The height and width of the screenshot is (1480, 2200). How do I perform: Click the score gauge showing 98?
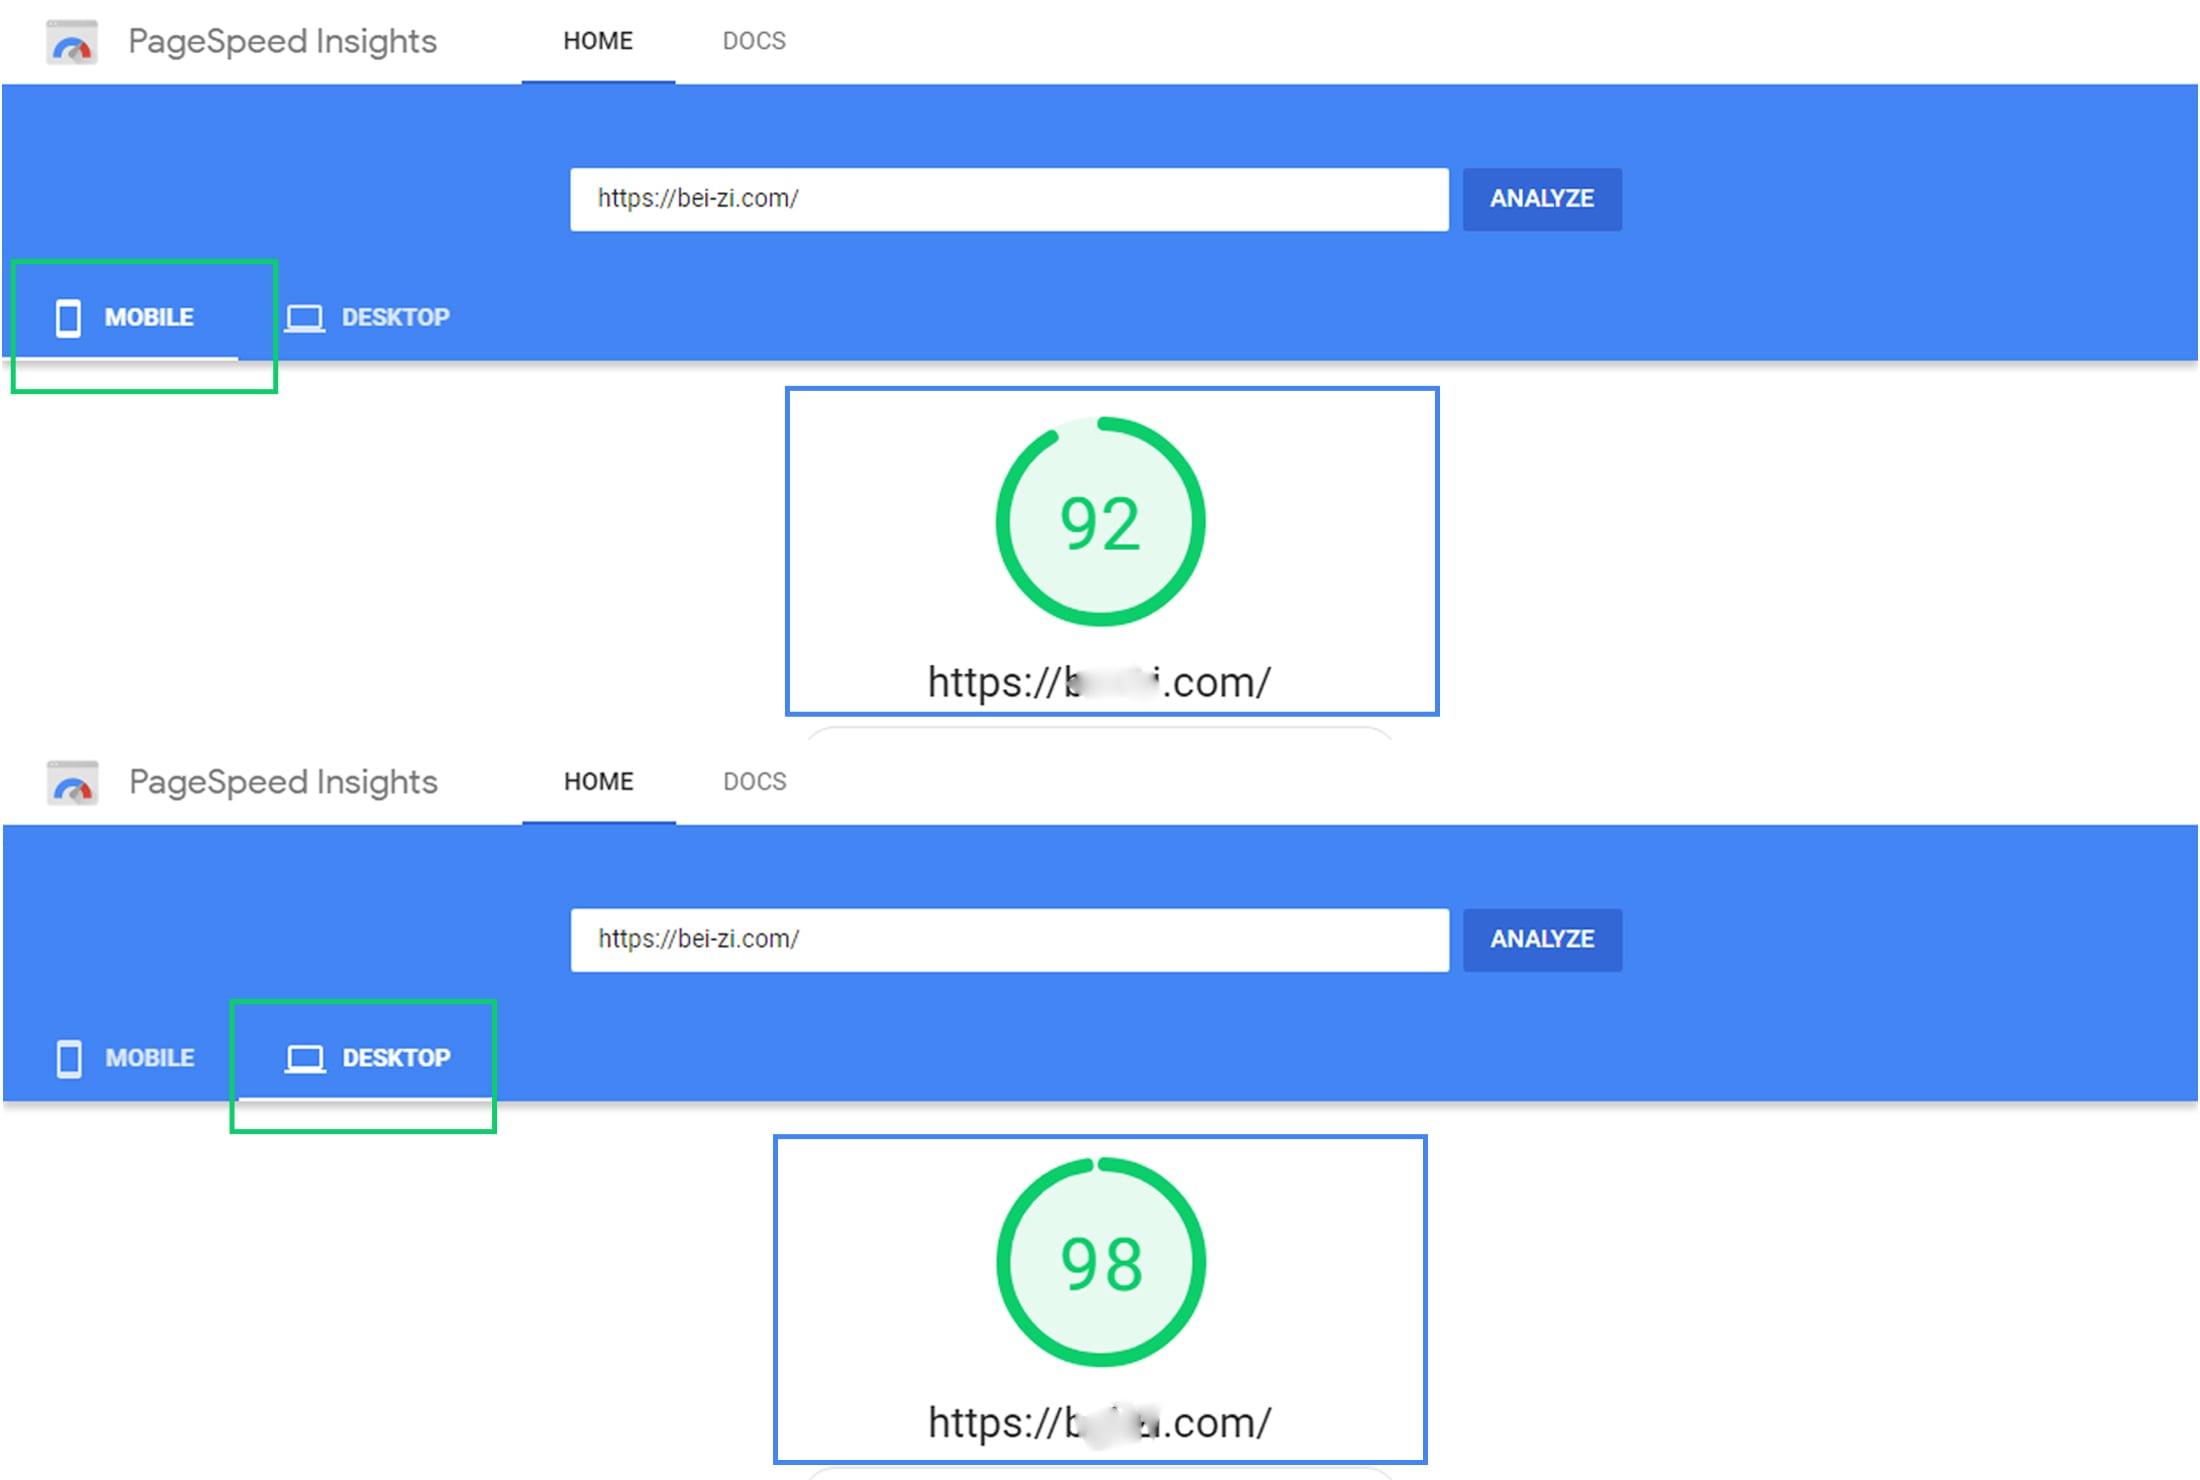coord(1098,1262)
